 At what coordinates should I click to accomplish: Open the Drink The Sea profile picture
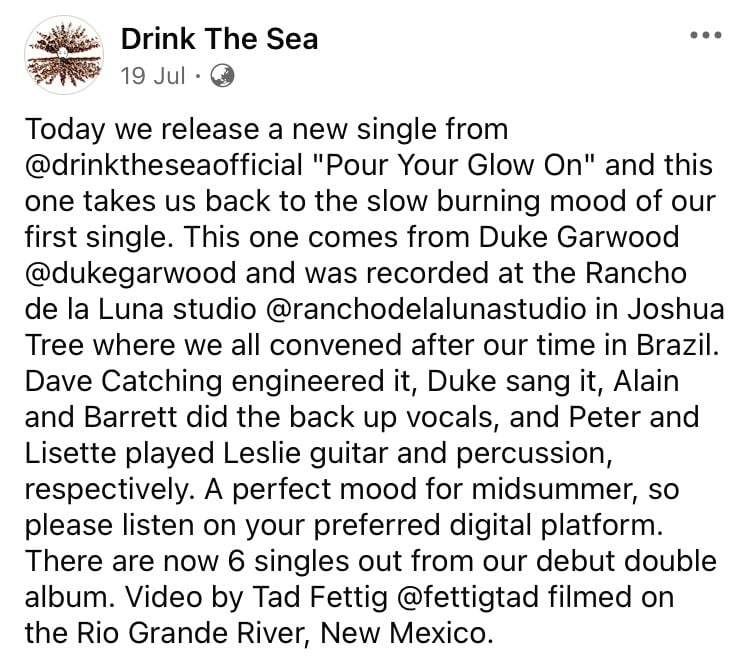click(64, 55)
